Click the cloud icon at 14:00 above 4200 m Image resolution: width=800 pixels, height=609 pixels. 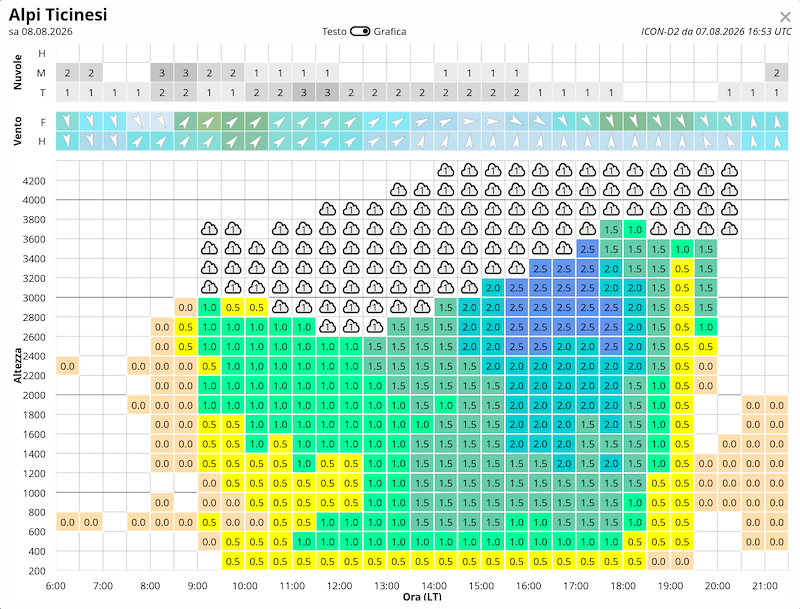click(446, 170)
